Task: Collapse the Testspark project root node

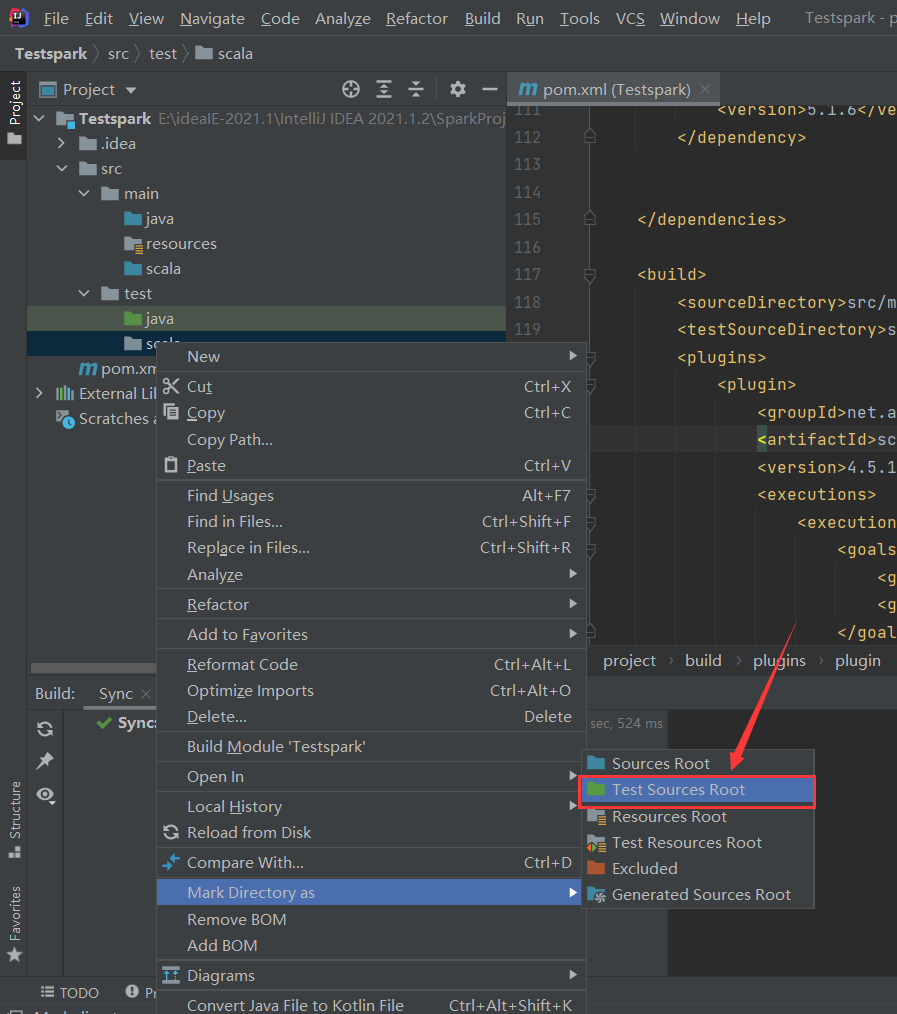Action: (39, 118)
